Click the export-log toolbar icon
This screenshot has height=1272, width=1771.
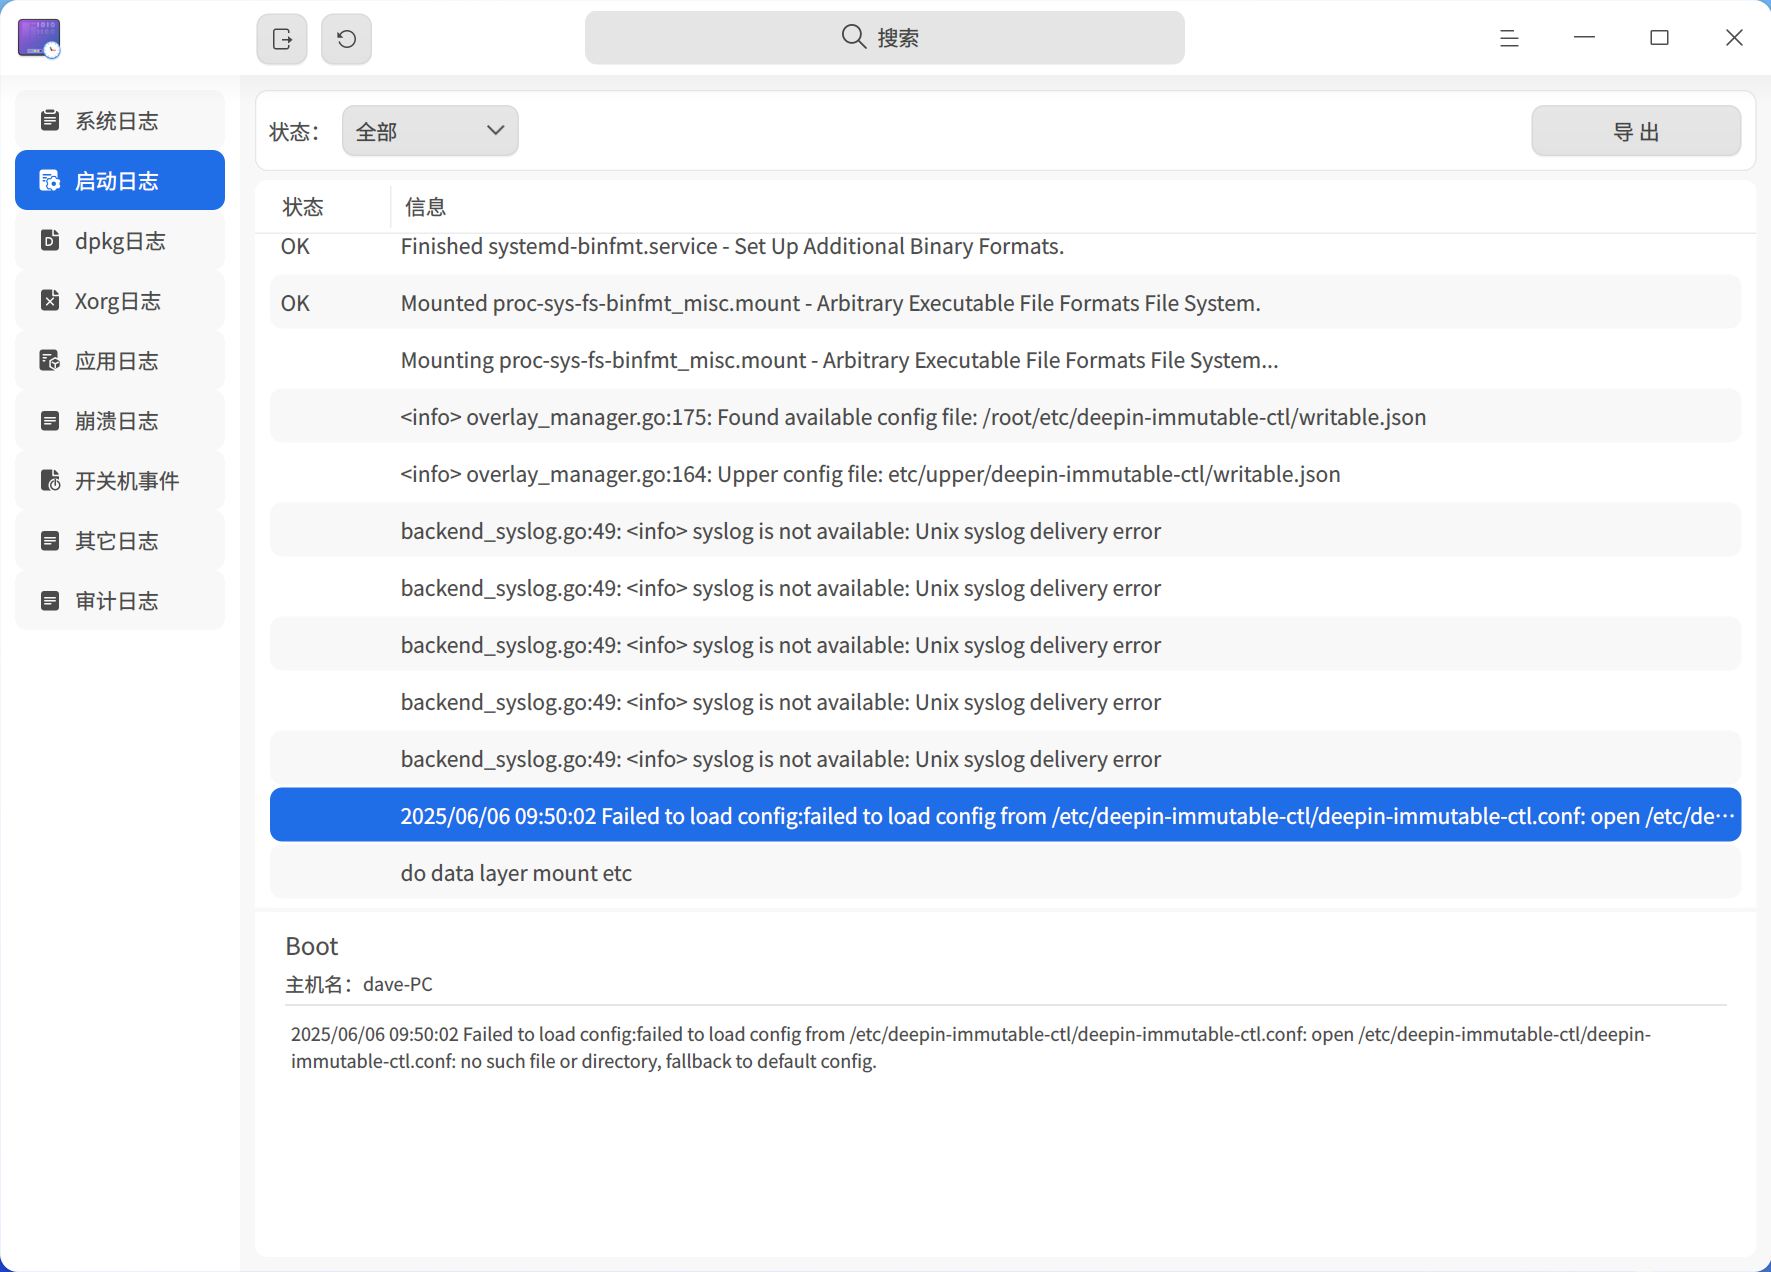tap(282, 39)
